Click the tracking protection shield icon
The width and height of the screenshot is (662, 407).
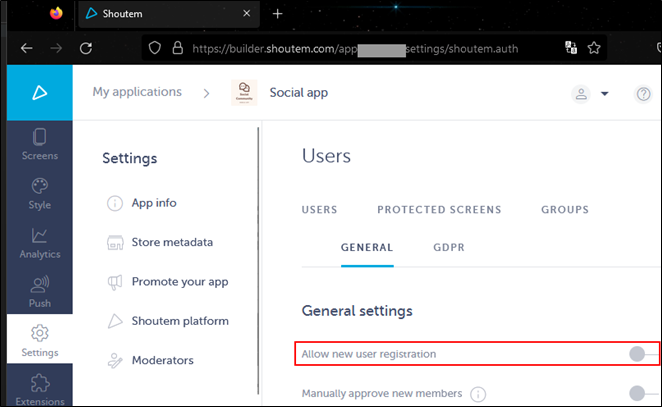tap(155, 49)
